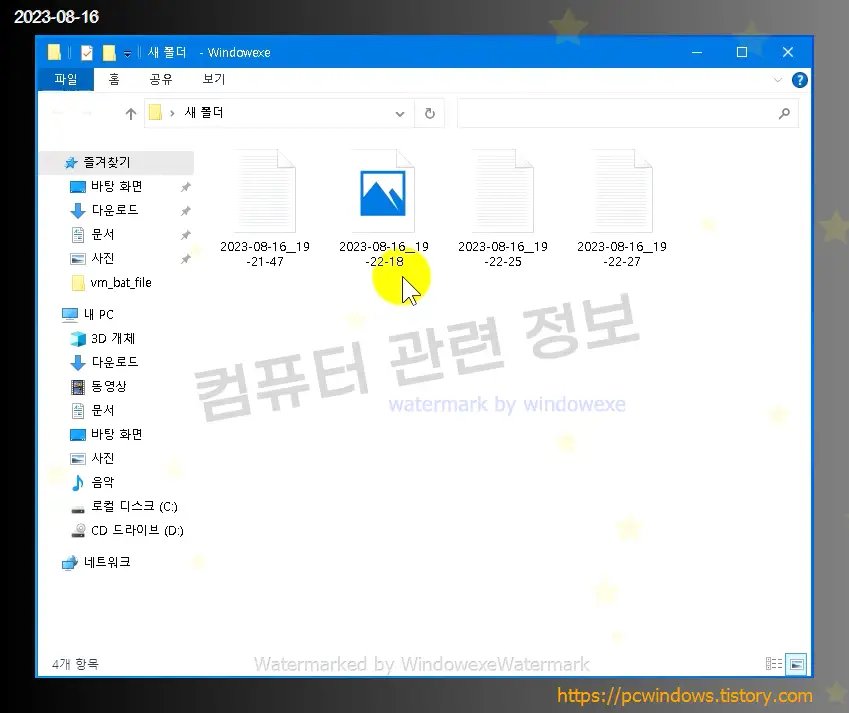Viewport: 849px width, 713px height.
Task: Refresh the current folder view
Action: point(430,114)
